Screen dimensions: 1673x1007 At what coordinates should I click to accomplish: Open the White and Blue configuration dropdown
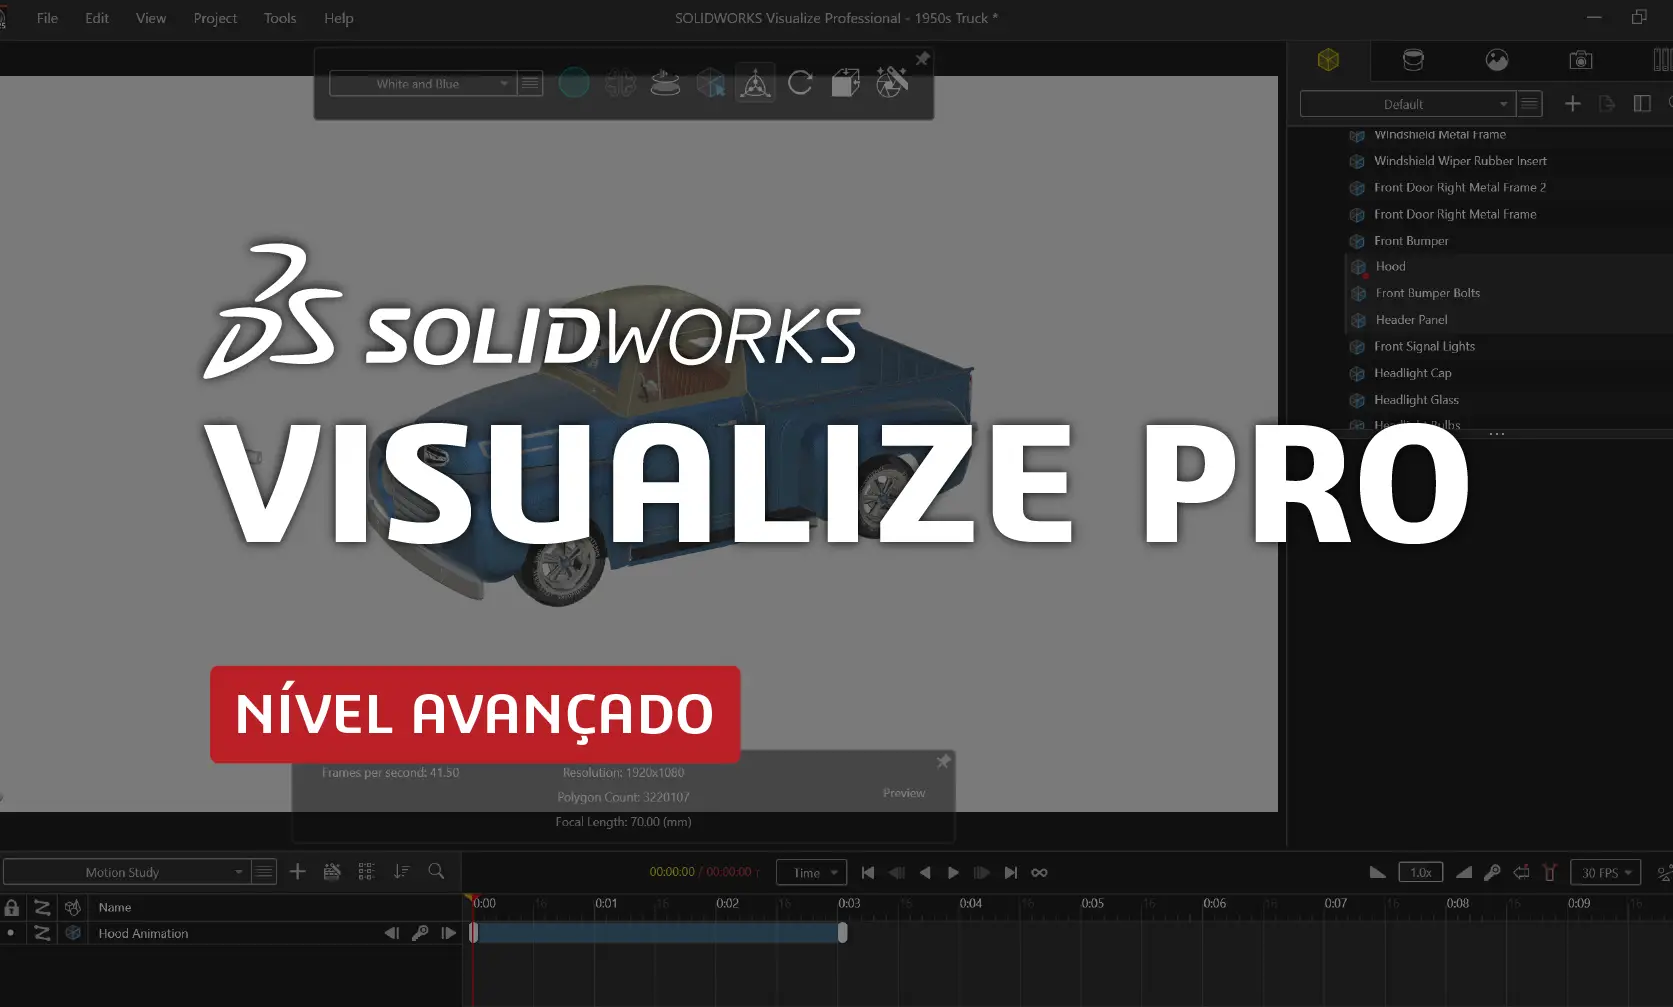pos(423,84)
